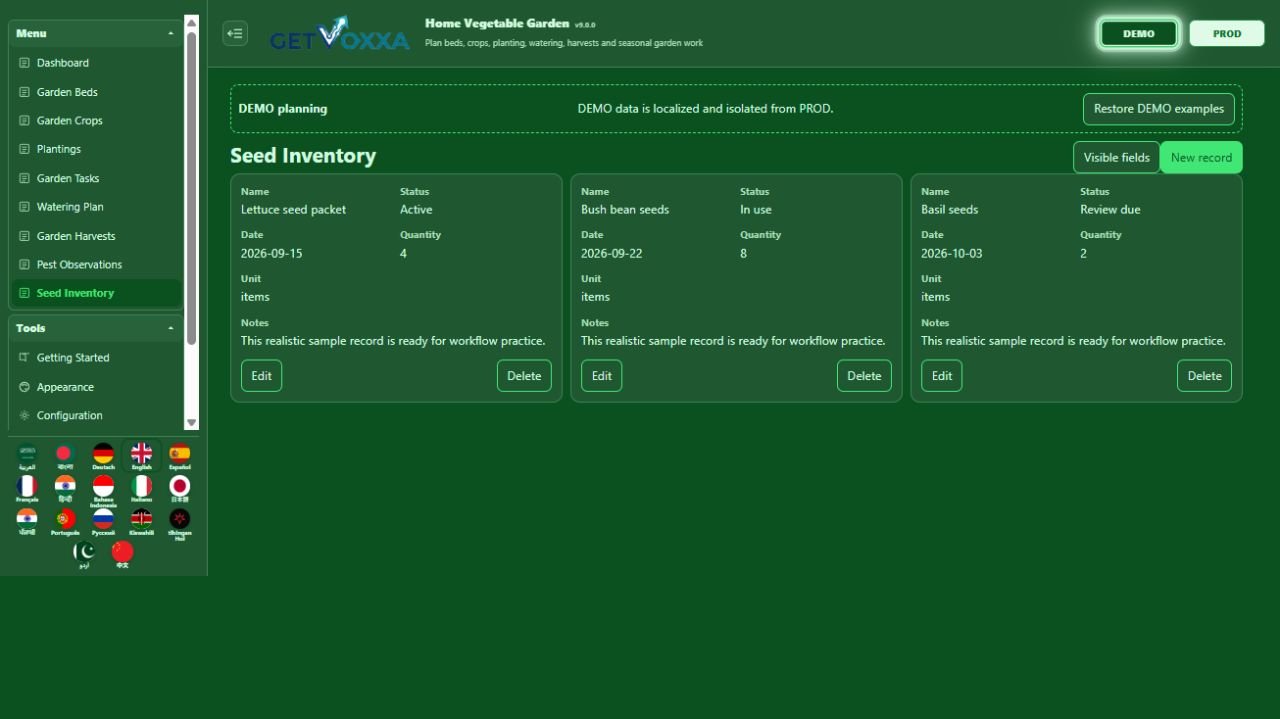Open Garden Crops menu item

[96, 120]
